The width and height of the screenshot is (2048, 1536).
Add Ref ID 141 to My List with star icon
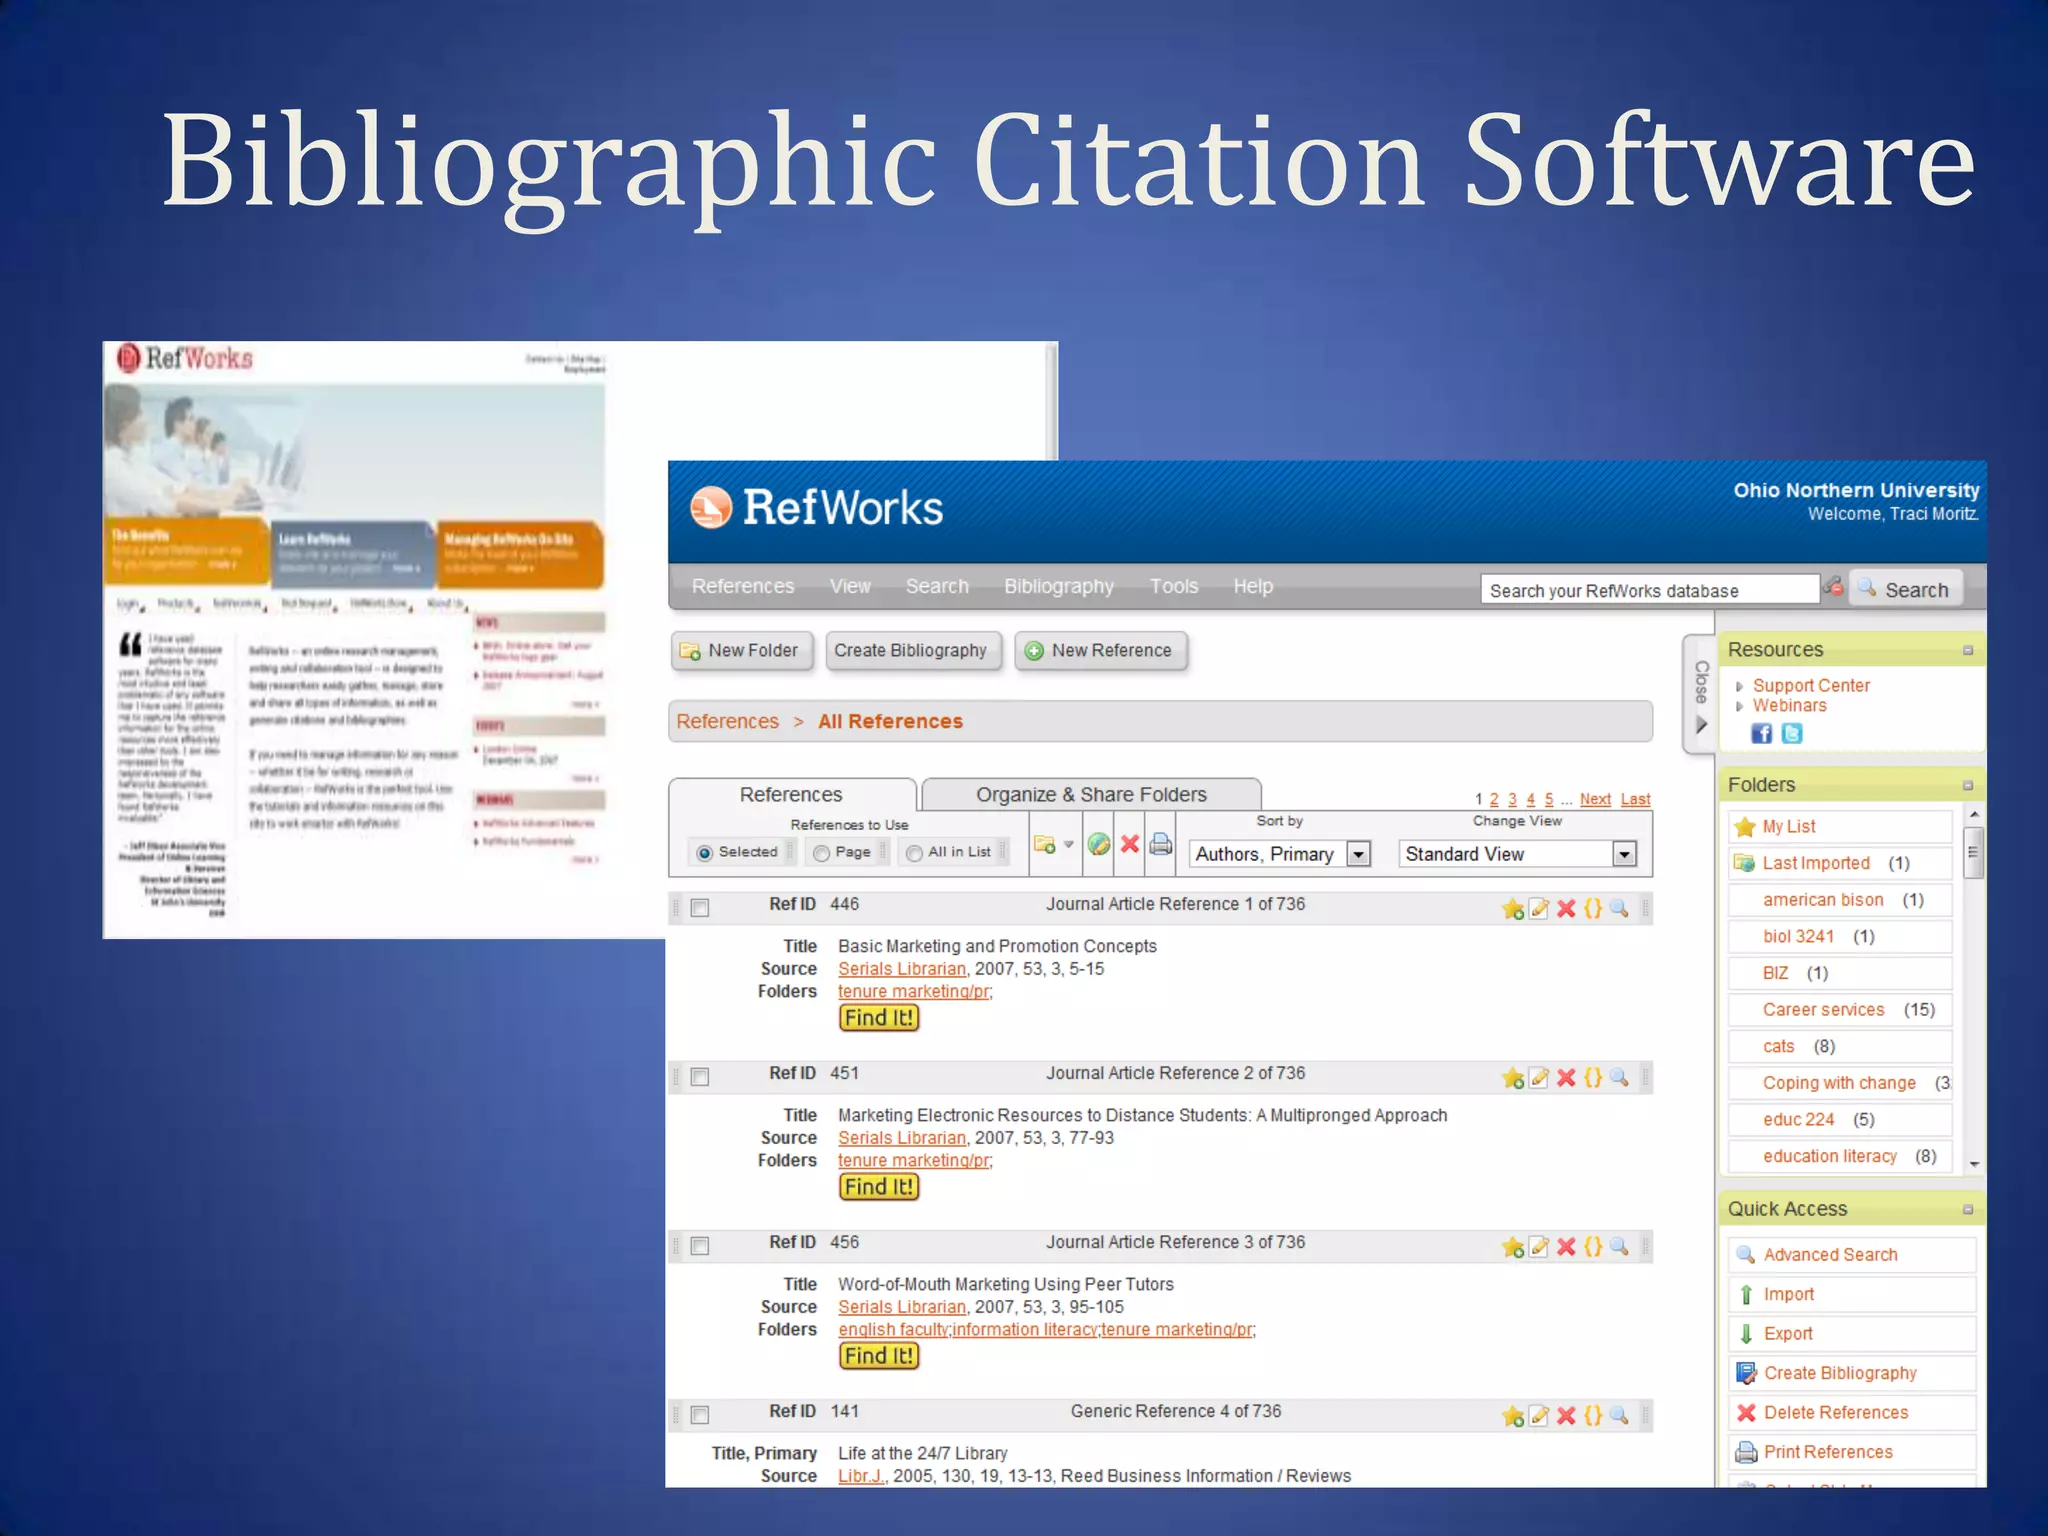[1513, 1416]
